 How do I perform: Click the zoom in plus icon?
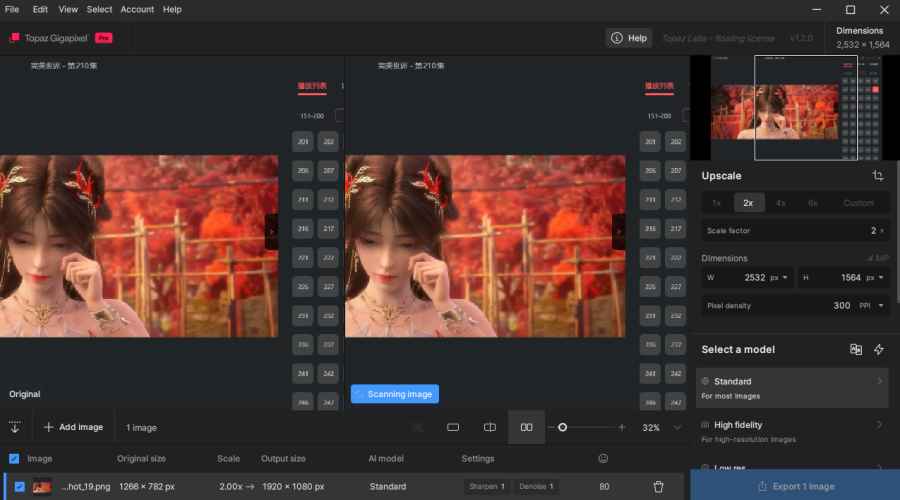(x=622, y=427)
